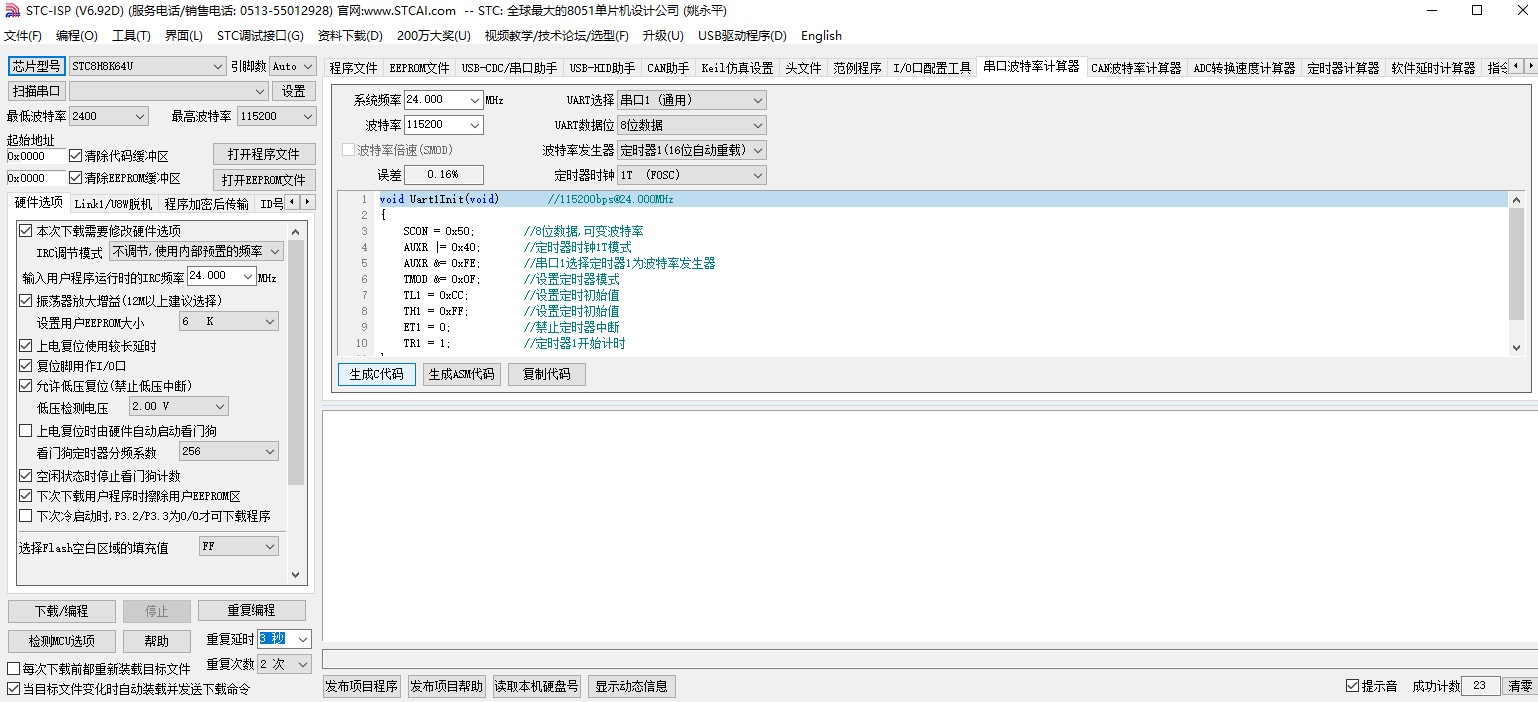Click the 误差 0.16% field
The image size is (1538, 702).
(x=443, y=175)
